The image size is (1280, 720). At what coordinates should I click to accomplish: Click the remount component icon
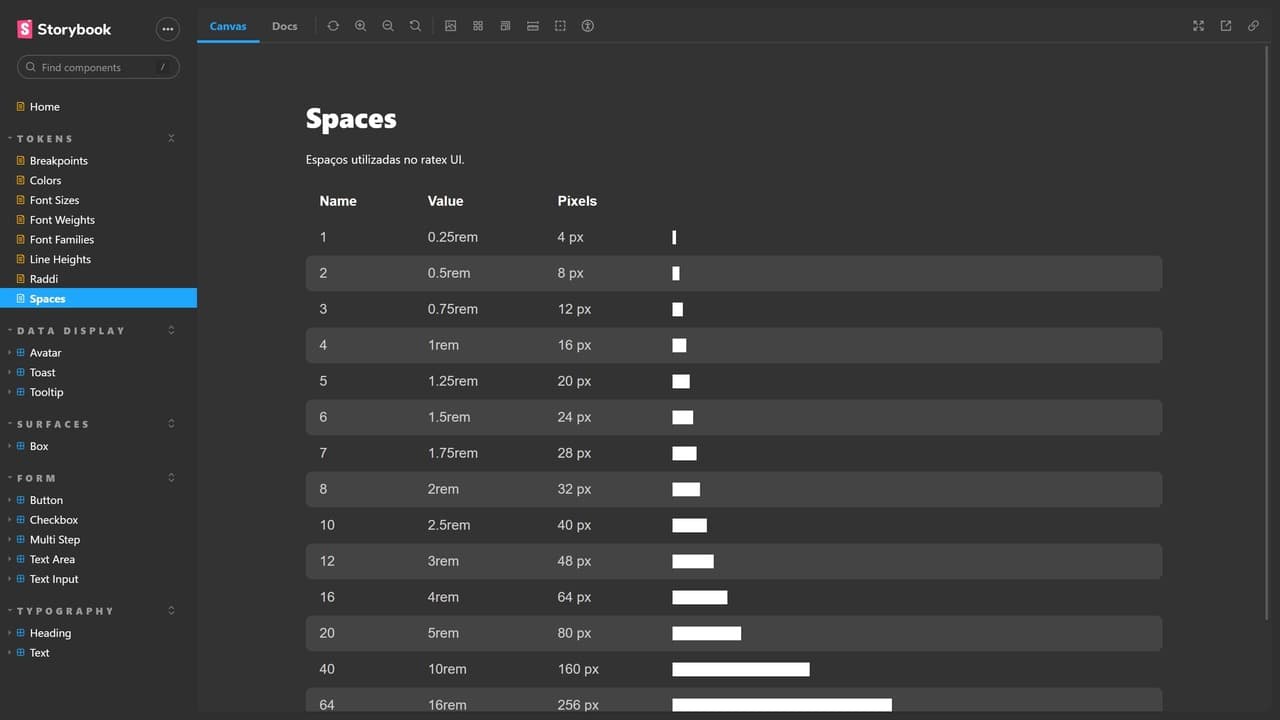333,26
